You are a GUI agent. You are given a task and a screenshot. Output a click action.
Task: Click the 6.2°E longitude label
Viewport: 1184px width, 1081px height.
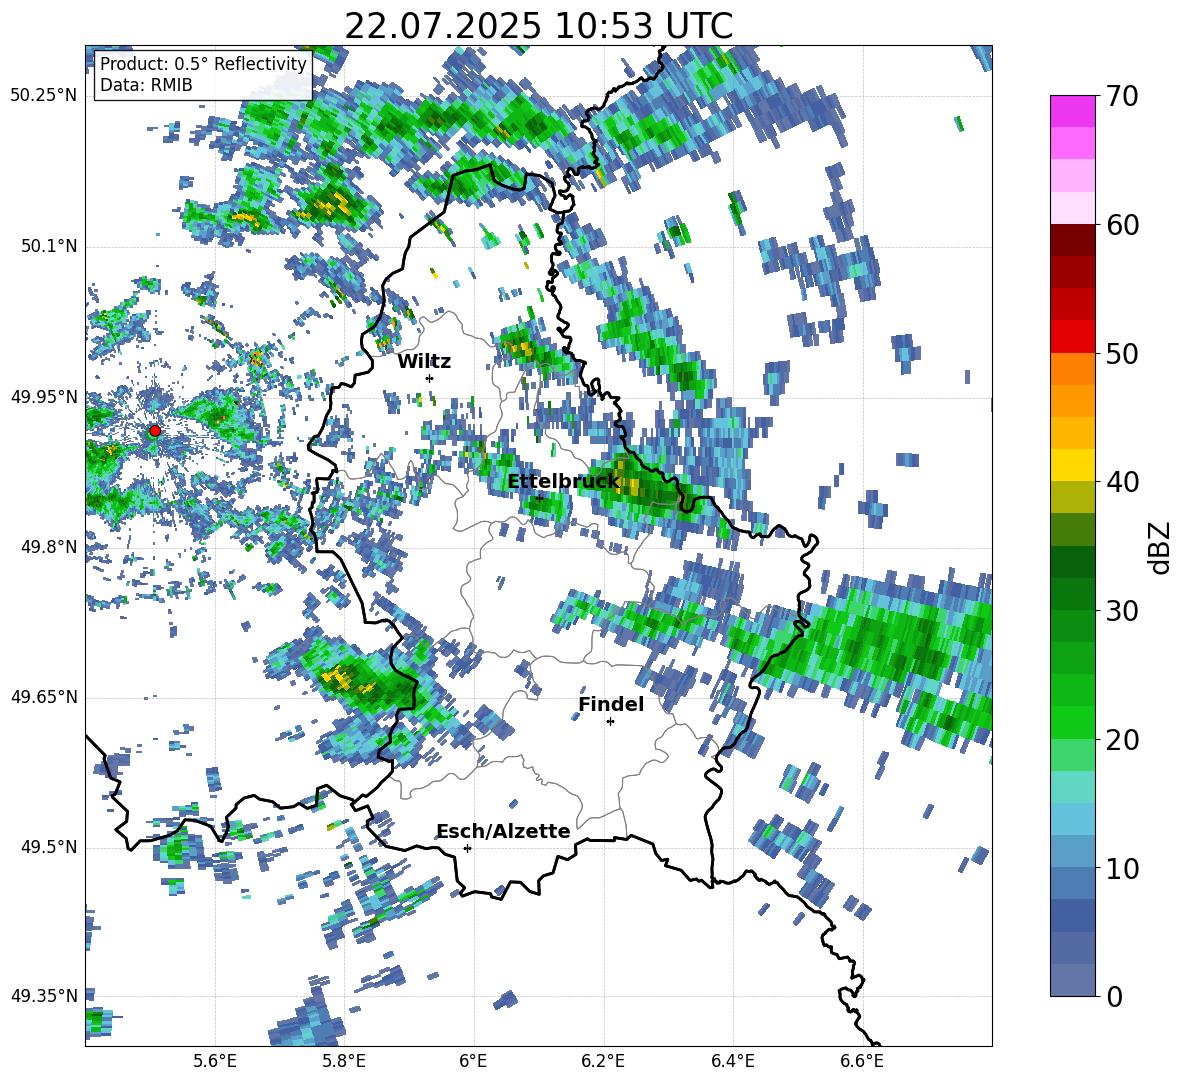603,1061
